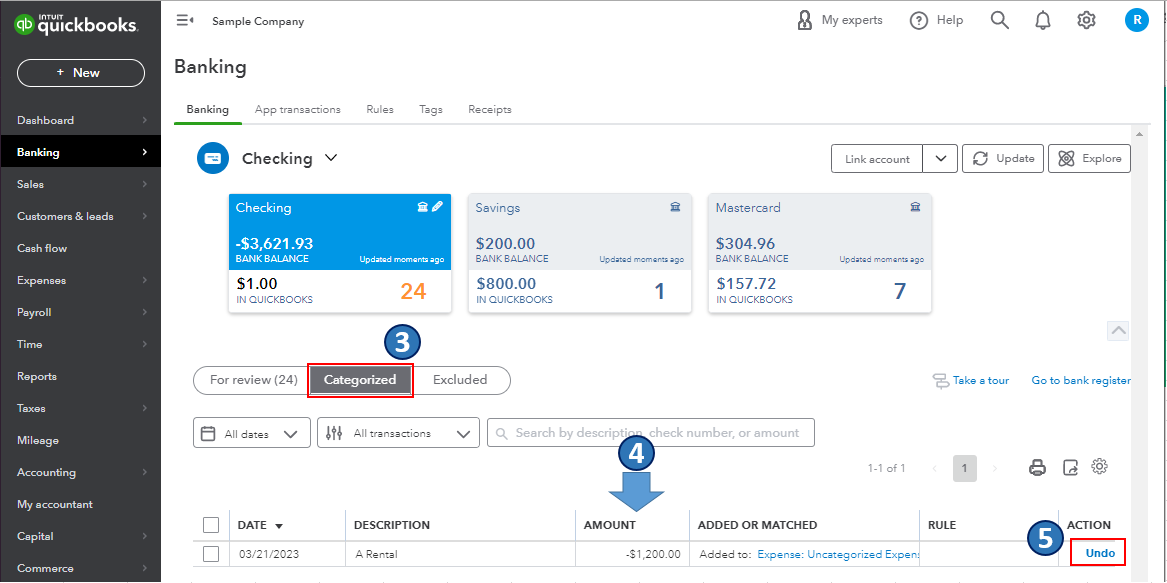The width and height of the screenshot is (1167, 583).
Task: Open the Help icon
Action: (x=919, y=20)
